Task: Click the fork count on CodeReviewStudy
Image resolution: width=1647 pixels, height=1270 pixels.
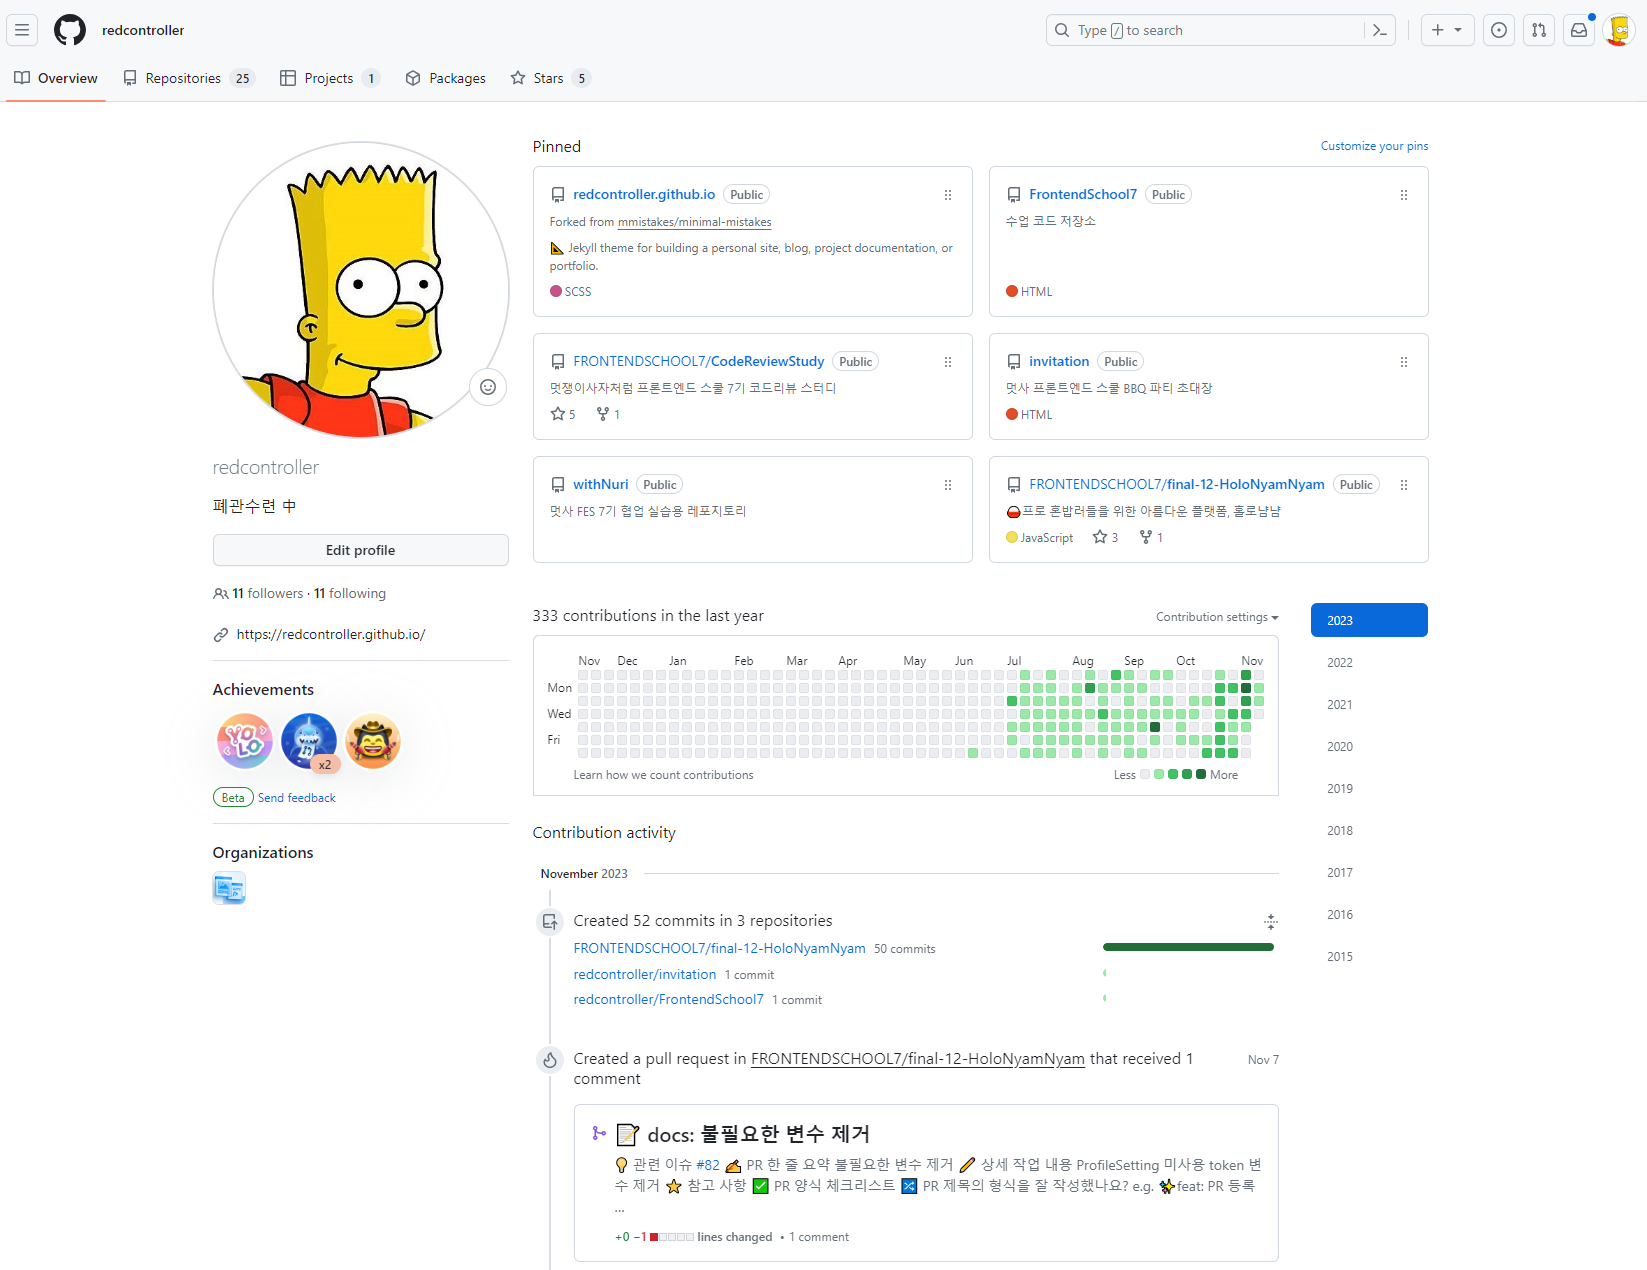Action: [608, 414]
